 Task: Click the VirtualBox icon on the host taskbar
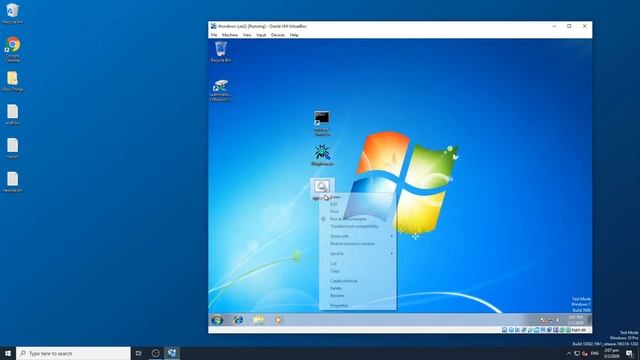[x=172, y=353]
